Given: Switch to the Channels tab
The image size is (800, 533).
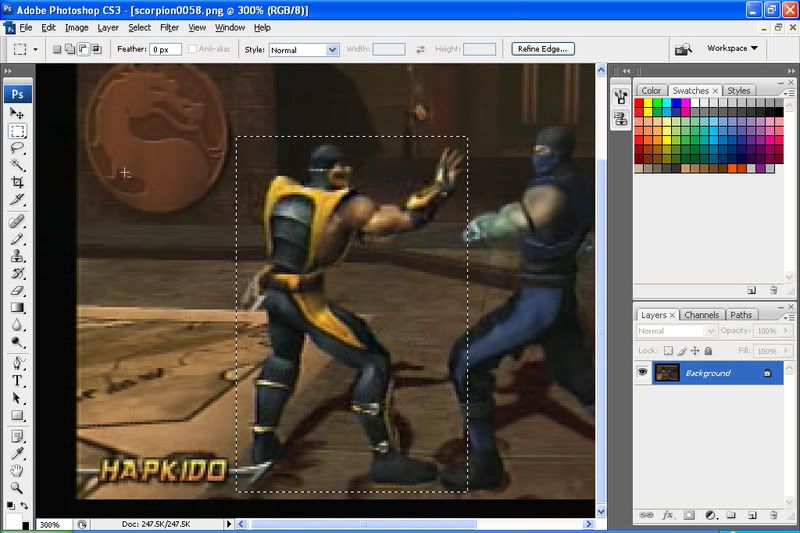Looking at the screenshot, I should (702, 315).
